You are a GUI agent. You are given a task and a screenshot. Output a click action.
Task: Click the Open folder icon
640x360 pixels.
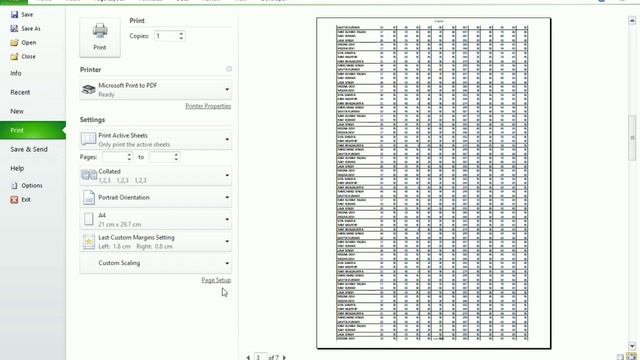(x=14, y=42)
